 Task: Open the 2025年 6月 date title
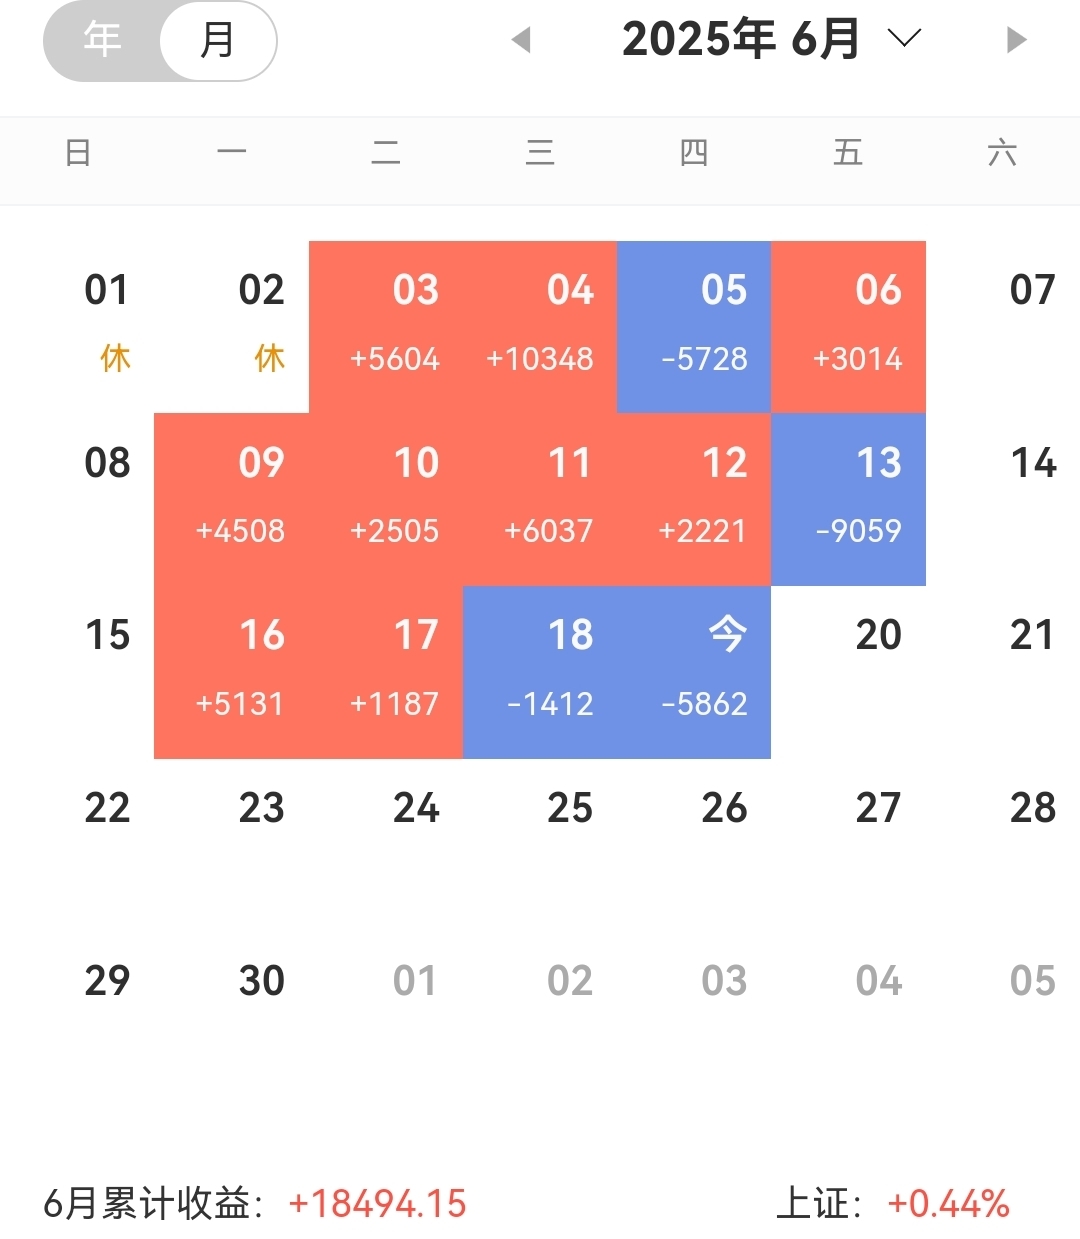(740, 39)
